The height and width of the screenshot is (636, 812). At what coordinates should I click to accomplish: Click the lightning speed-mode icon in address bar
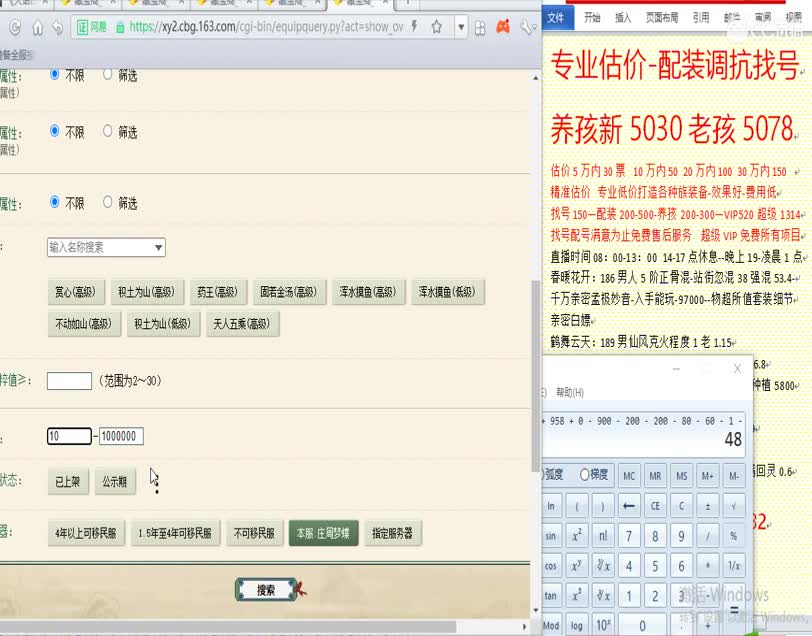point(414,26)
